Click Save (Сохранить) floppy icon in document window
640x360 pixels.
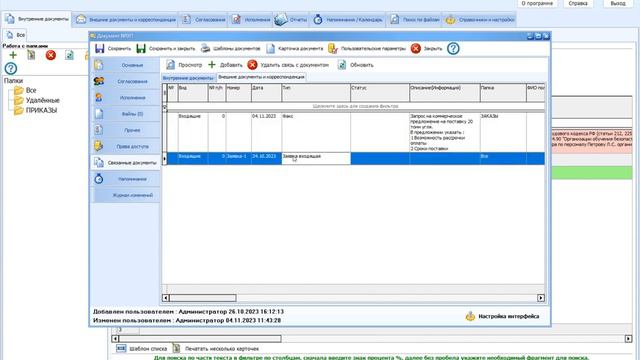click(x=100, y=49)
